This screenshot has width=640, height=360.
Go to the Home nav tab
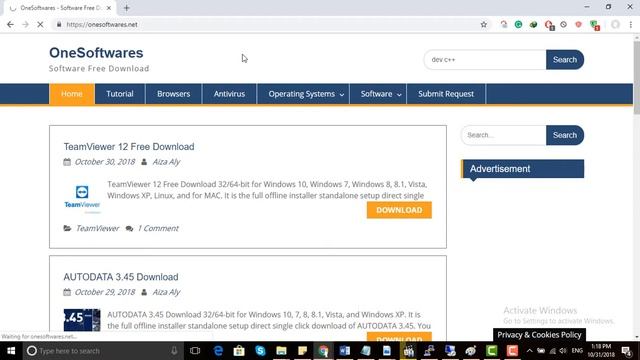tap(72, 94)
